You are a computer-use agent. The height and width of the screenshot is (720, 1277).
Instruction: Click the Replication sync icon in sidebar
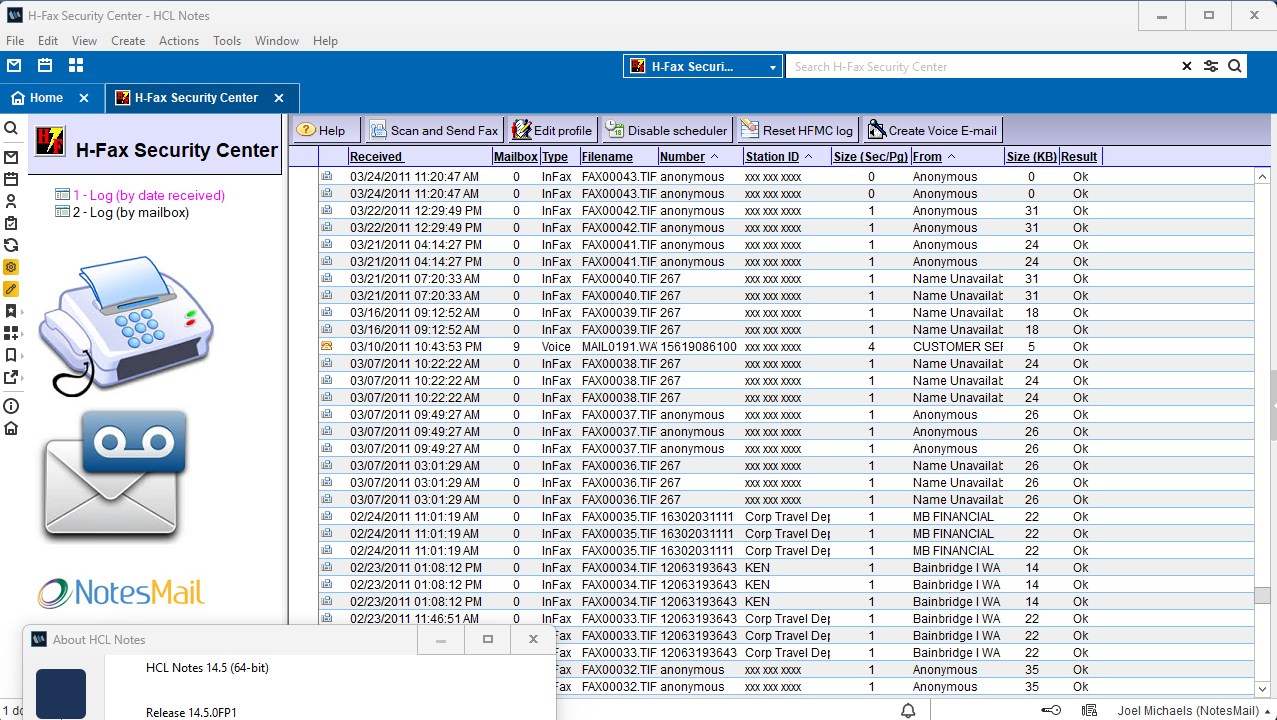pos(11,245)
